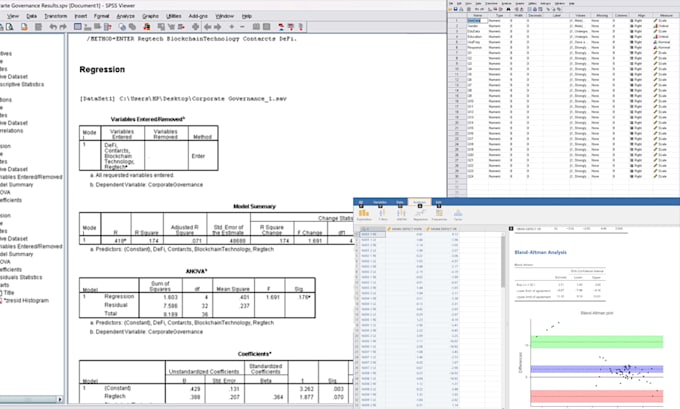Click the Residual row in the ANOVA table
Image resolution: width=680 pixels, height=409 pixels.
click(197, 305)
